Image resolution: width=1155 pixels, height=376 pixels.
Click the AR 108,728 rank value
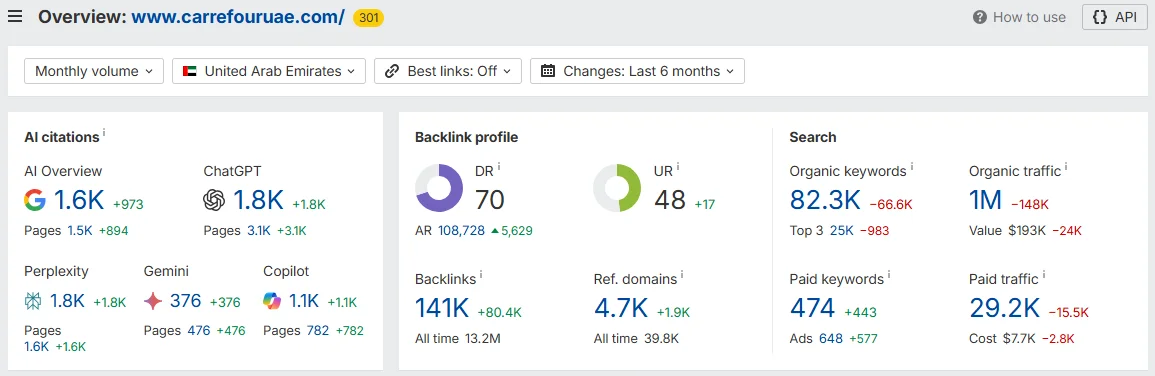tap(462, 231)
